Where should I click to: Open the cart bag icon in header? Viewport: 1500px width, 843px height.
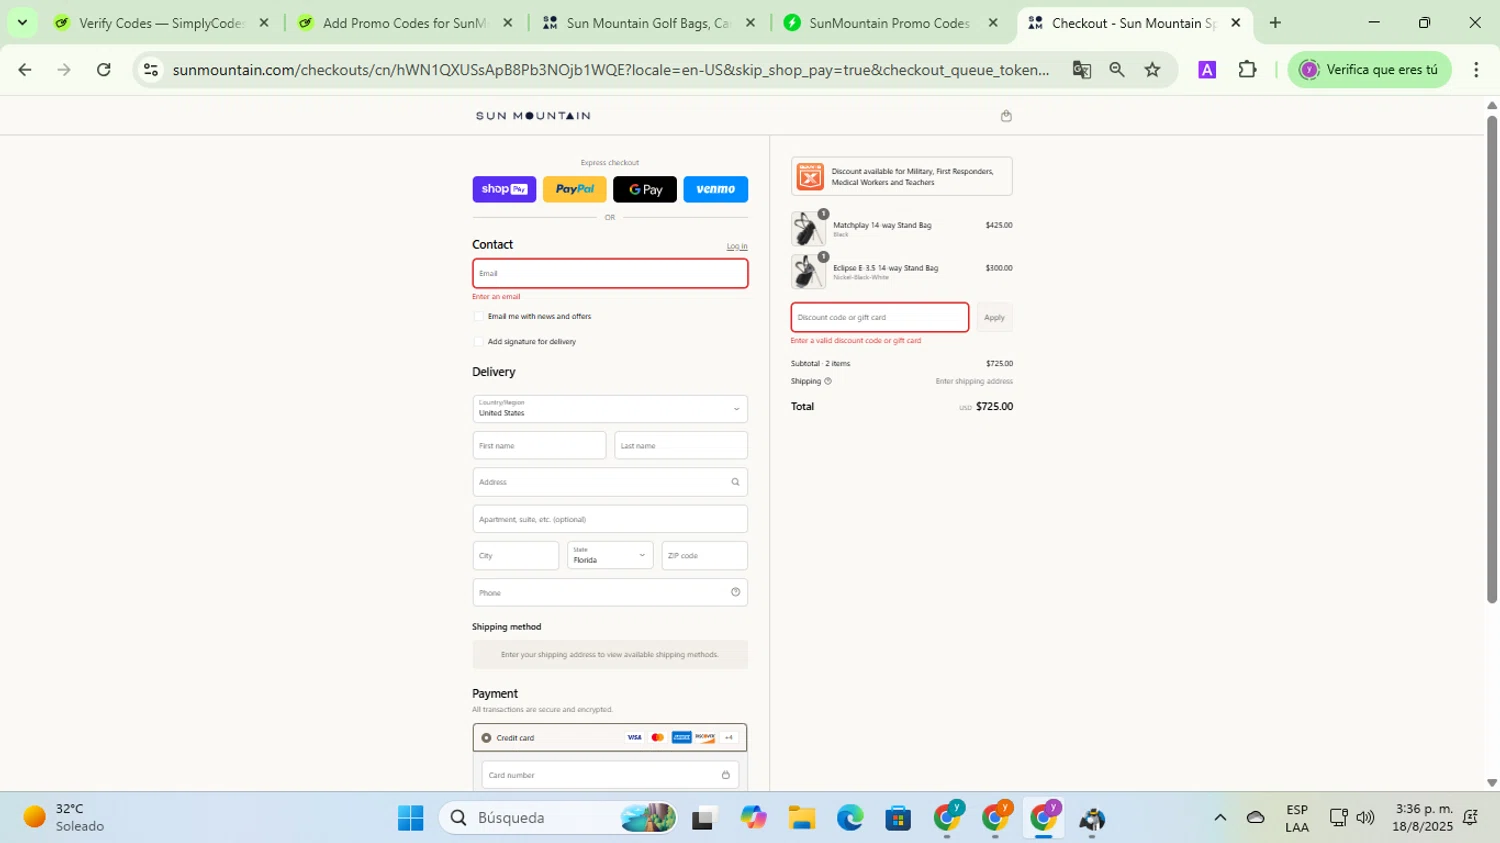coord(1006,116)
